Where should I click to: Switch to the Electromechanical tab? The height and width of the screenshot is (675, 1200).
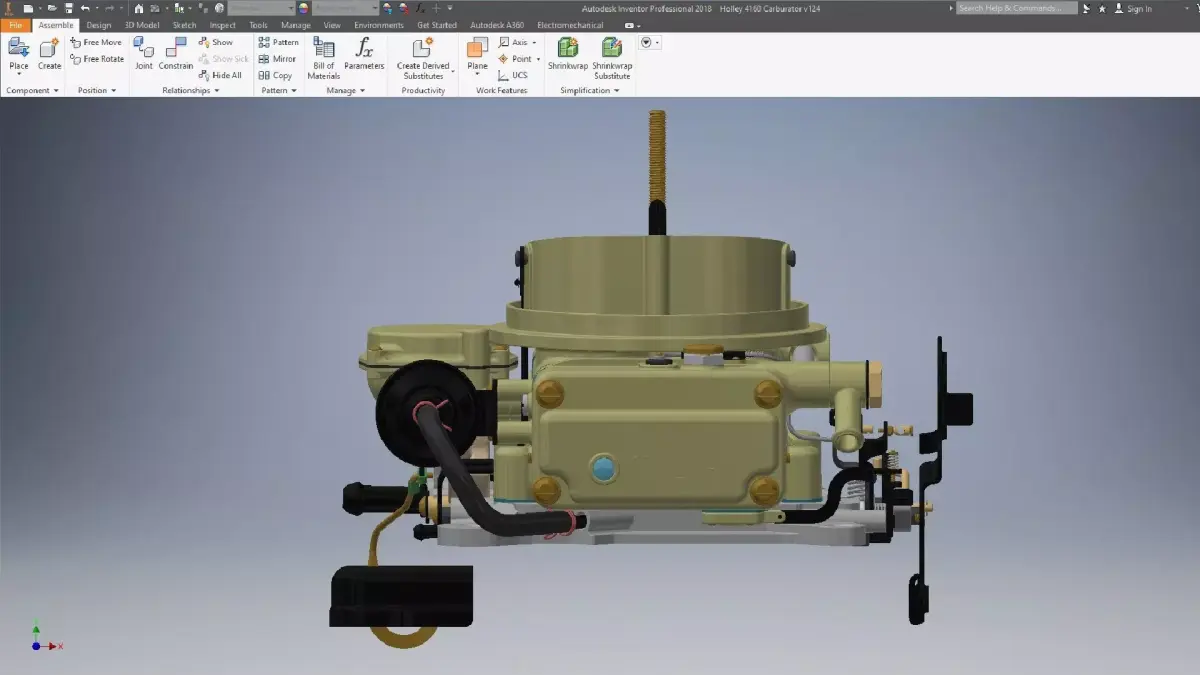point(570,25)
